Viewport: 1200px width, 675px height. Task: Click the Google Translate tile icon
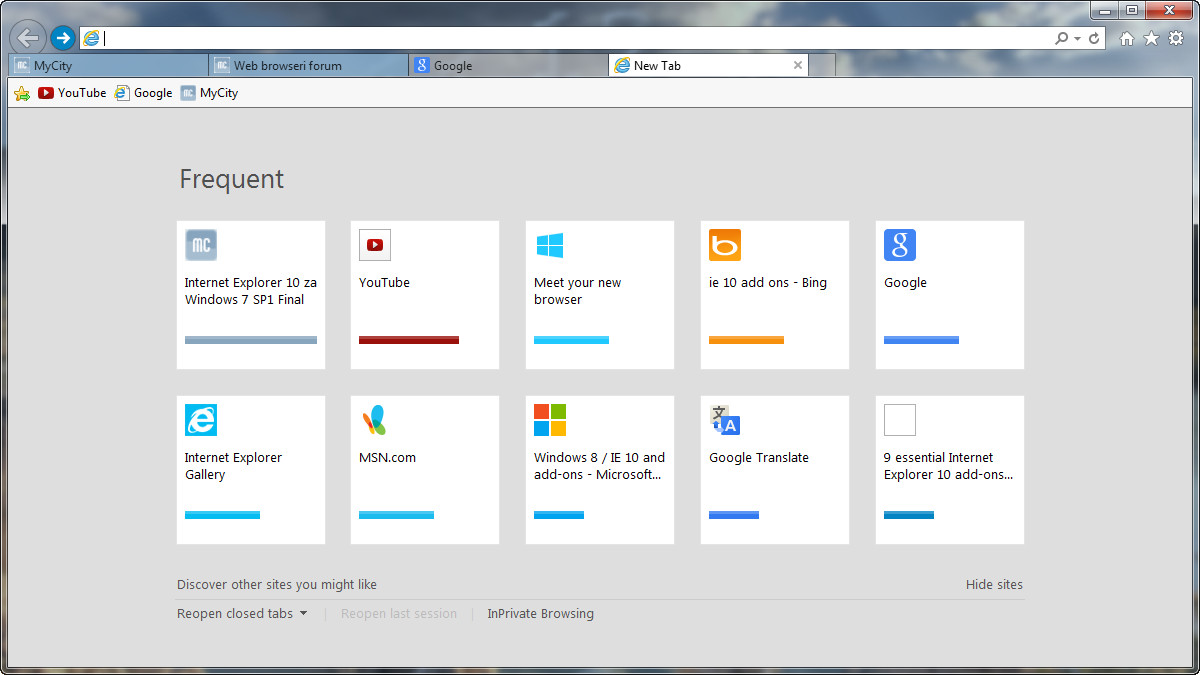pos(725,420)
